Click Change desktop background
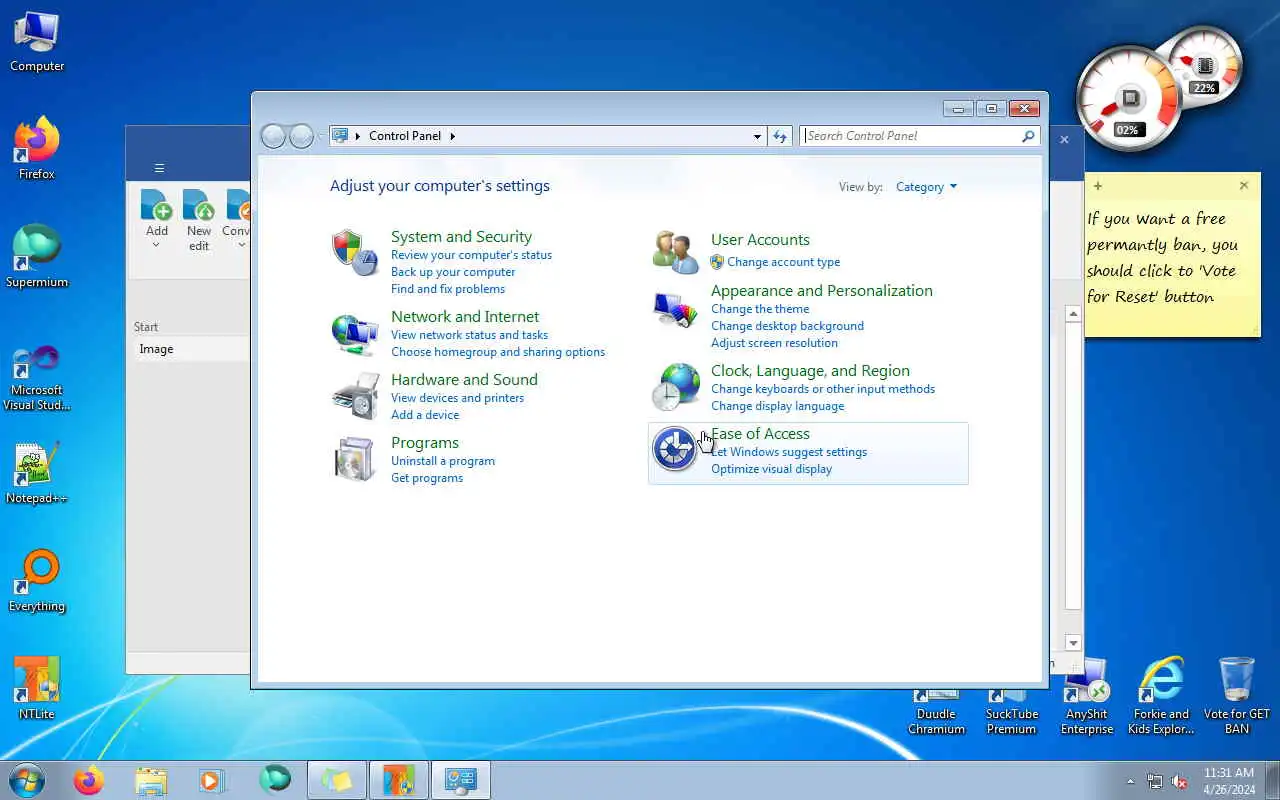1280x800 pixels. [787, 326]
